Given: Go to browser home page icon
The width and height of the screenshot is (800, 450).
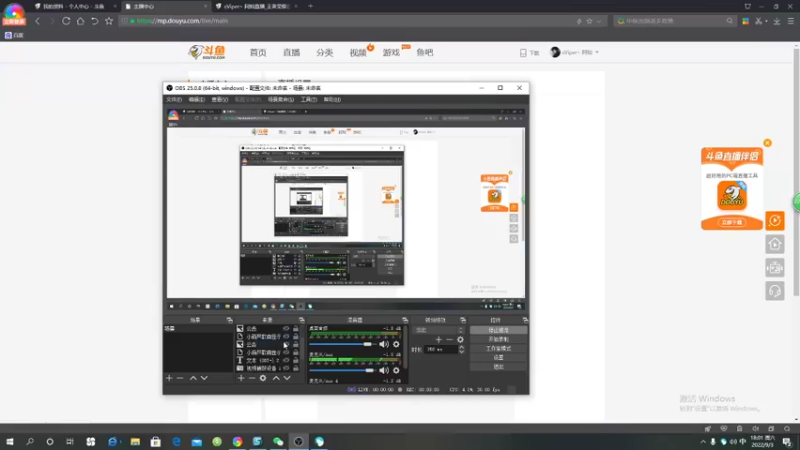Looking at the screenshot, I should coord(80,21).
